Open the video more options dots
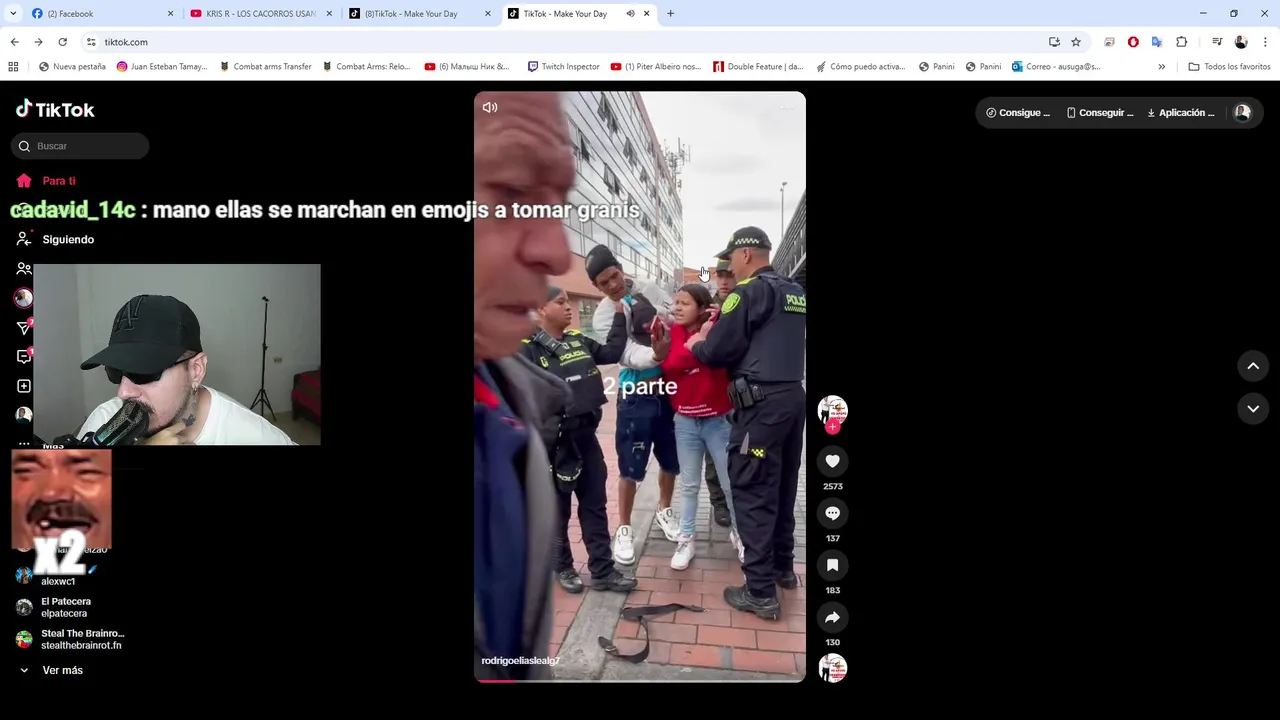 [787, 107]
